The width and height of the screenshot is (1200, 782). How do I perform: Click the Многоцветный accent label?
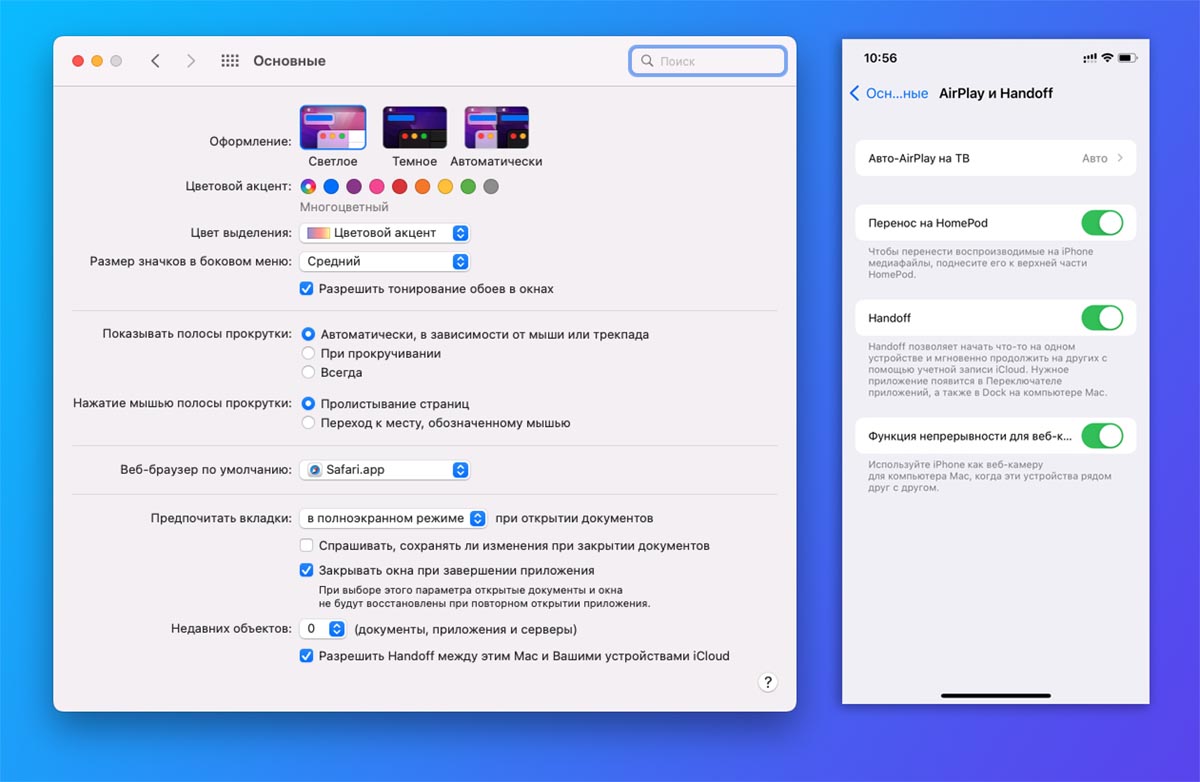point(344,207)
